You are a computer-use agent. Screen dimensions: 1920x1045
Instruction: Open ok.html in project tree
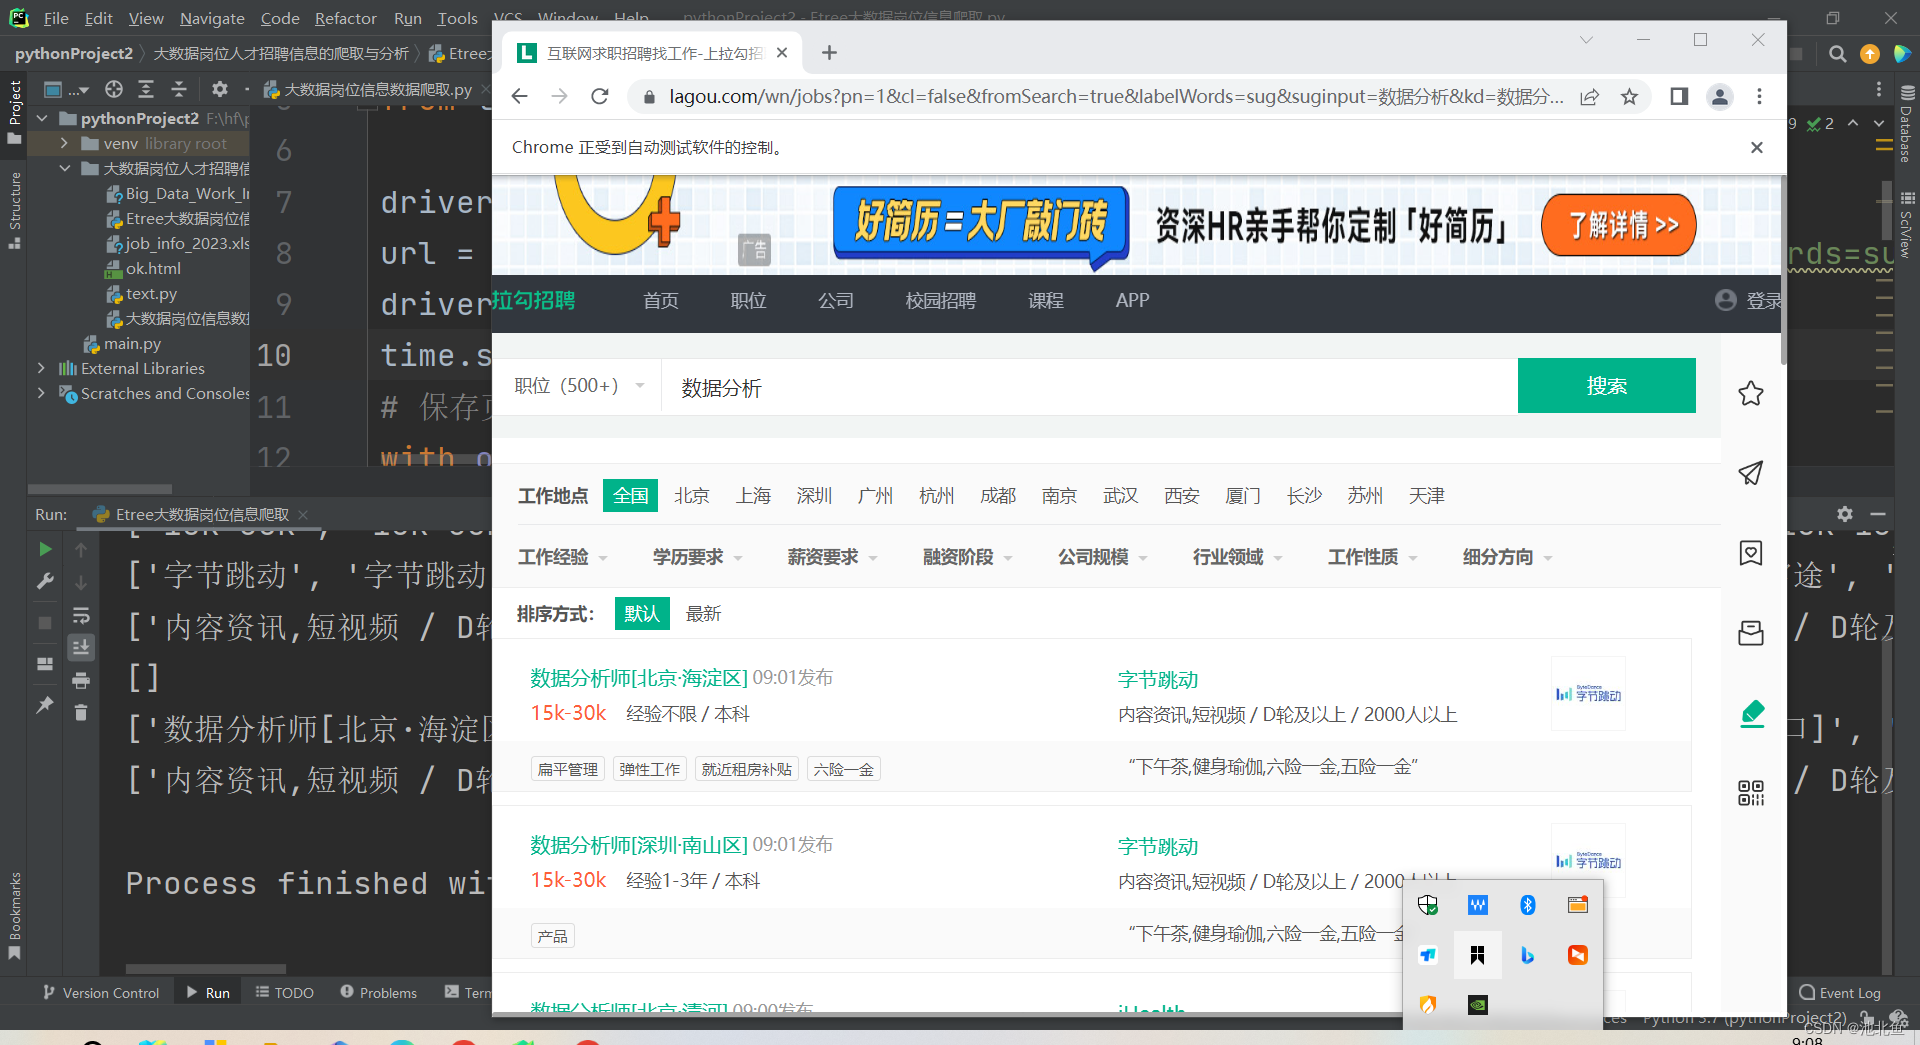click(153, 268)
